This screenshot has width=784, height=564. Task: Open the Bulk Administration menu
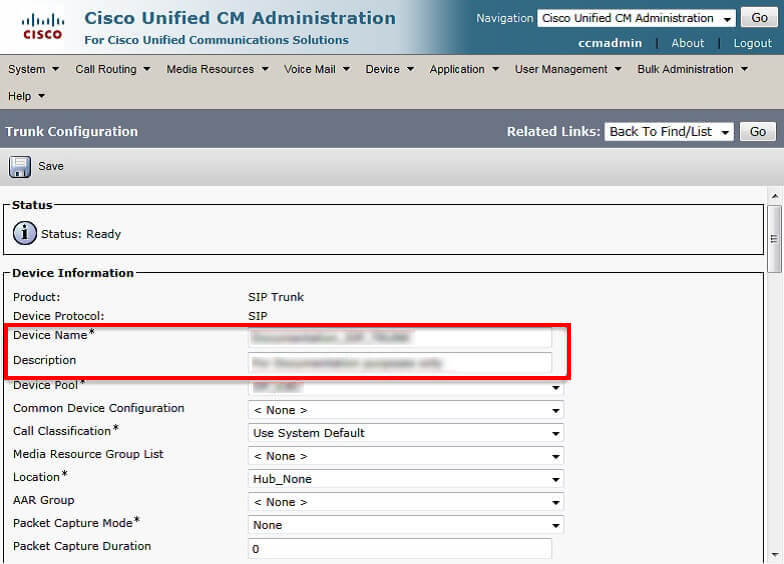692,69
